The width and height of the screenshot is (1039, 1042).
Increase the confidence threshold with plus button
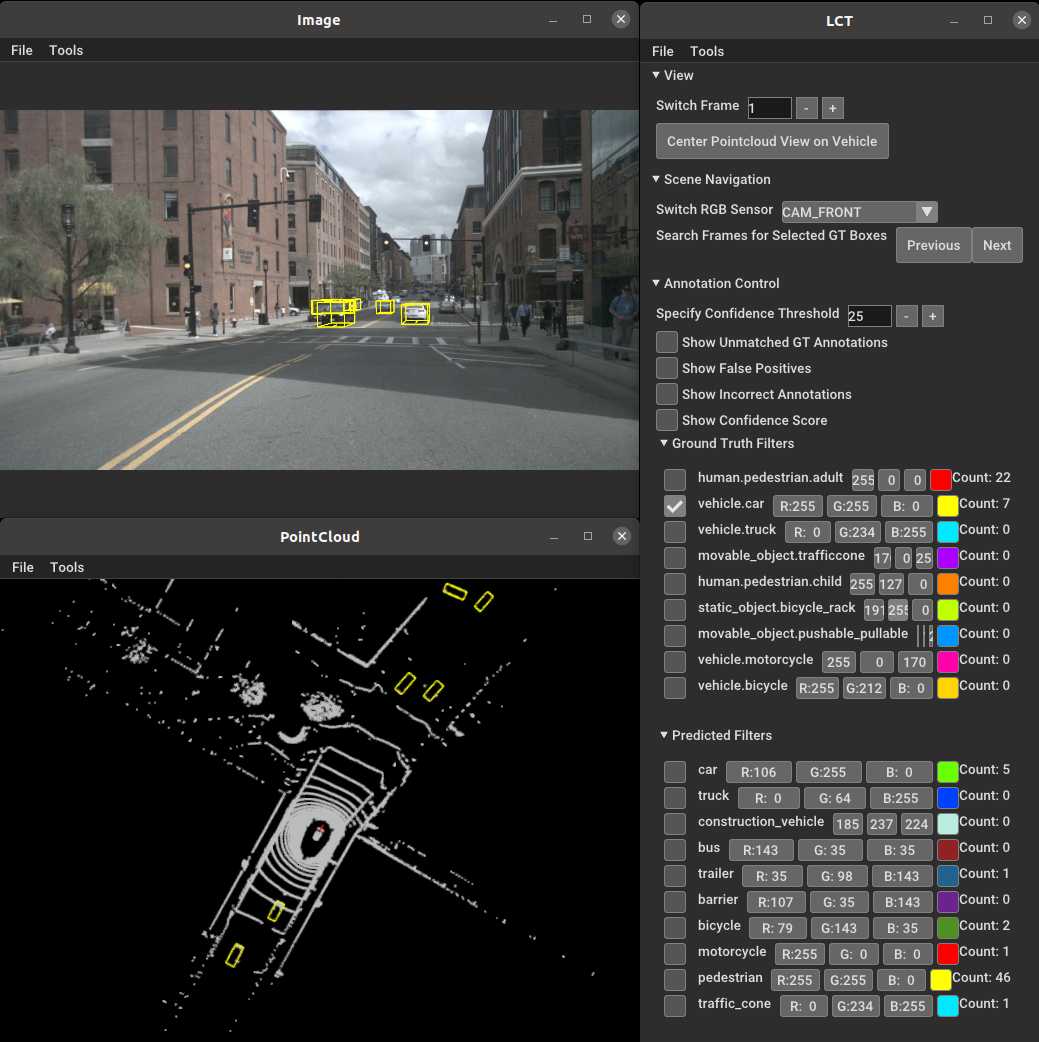[932, 316]
